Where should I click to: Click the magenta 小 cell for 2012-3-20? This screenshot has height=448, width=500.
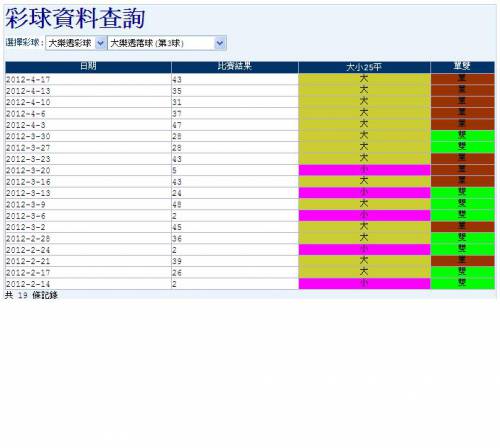[364, 170]
